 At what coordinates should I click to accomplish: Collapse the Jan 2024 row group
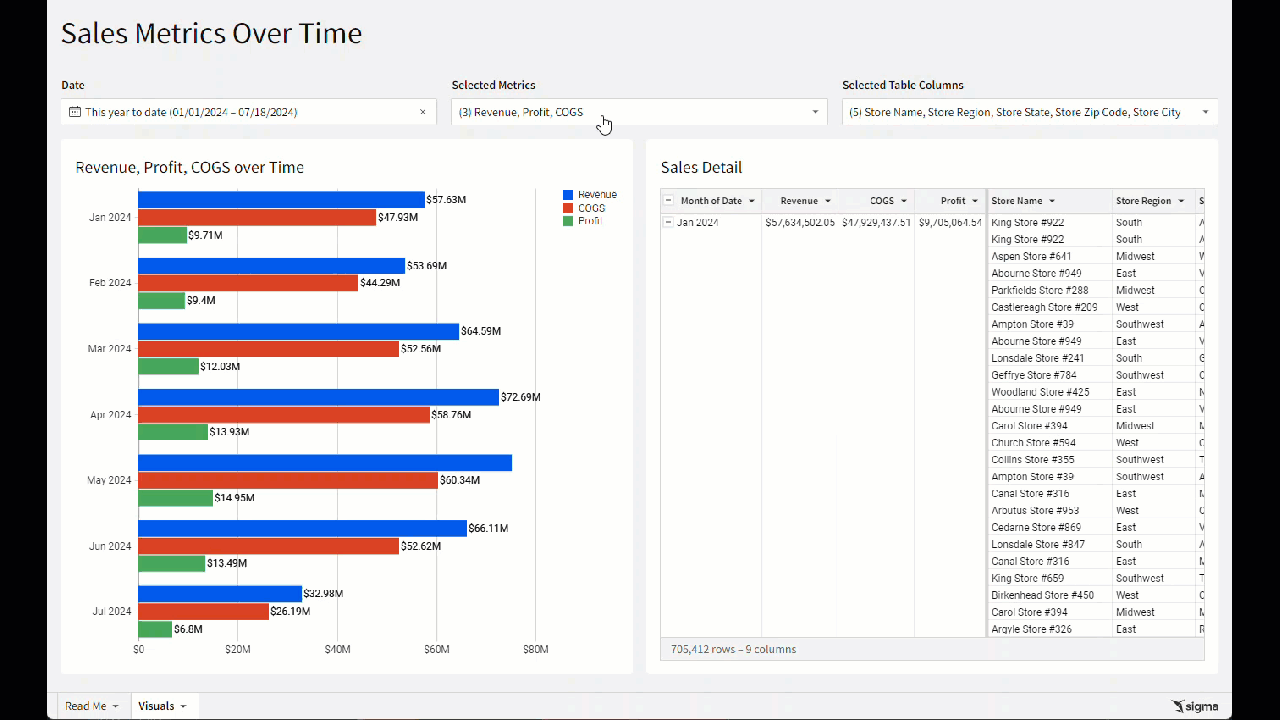669,222
